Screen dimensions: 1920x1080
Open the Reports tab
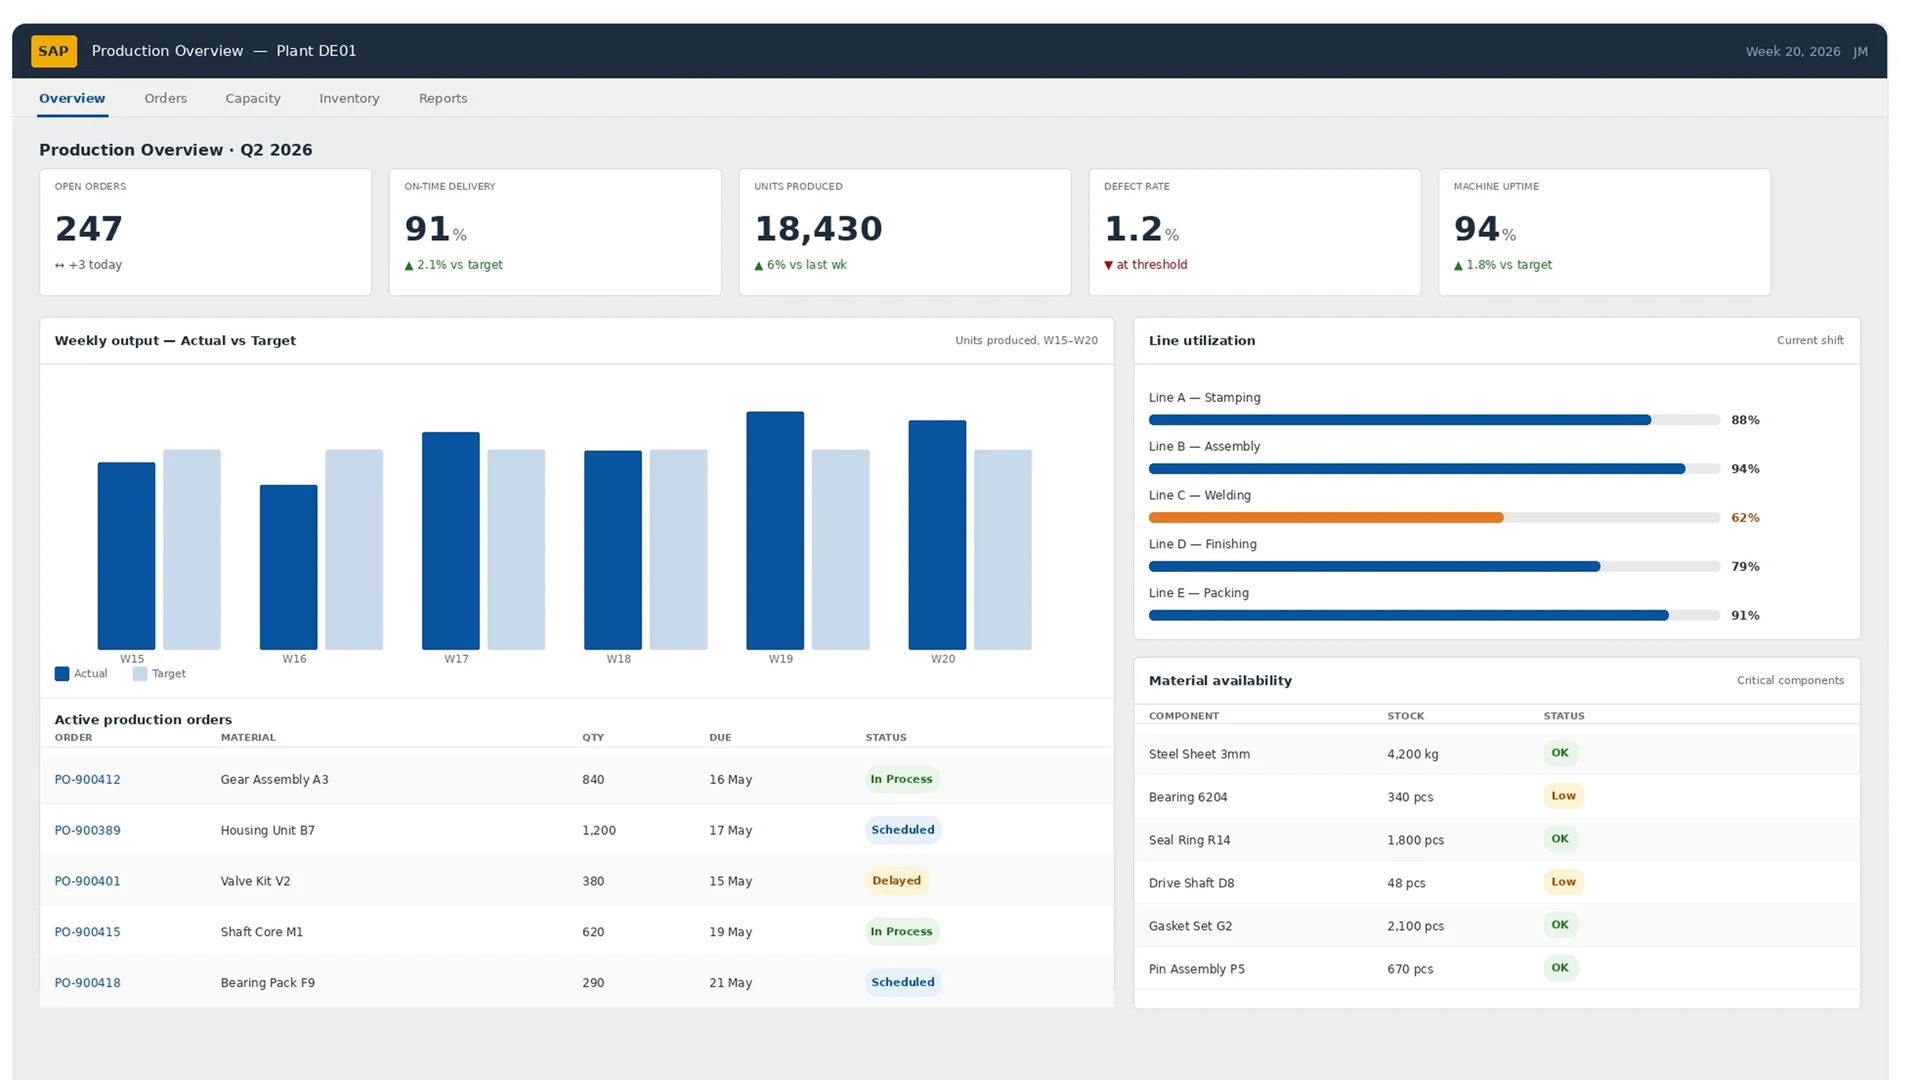[443, 98]
